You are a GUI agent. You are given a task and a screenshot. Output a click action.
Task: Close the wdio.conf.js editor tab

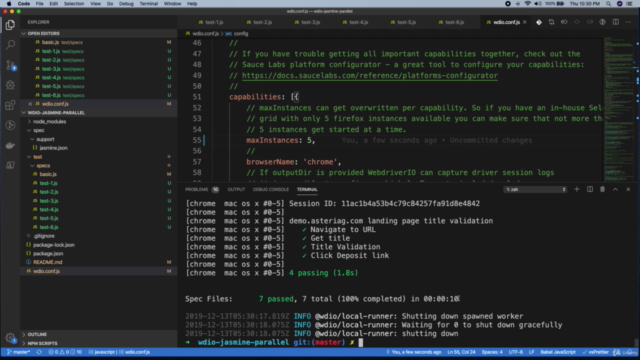(x=525, y=22)
